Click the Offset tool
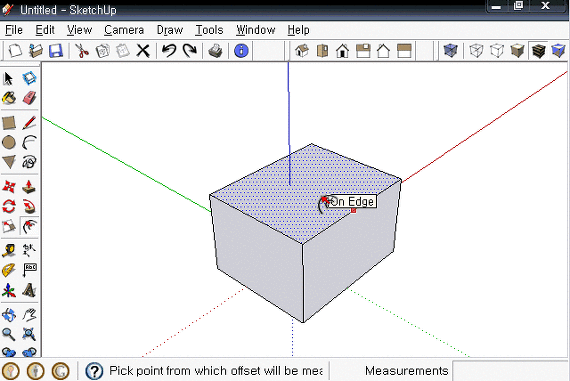The width and height of the screenshot is (570, 381). 29,226
